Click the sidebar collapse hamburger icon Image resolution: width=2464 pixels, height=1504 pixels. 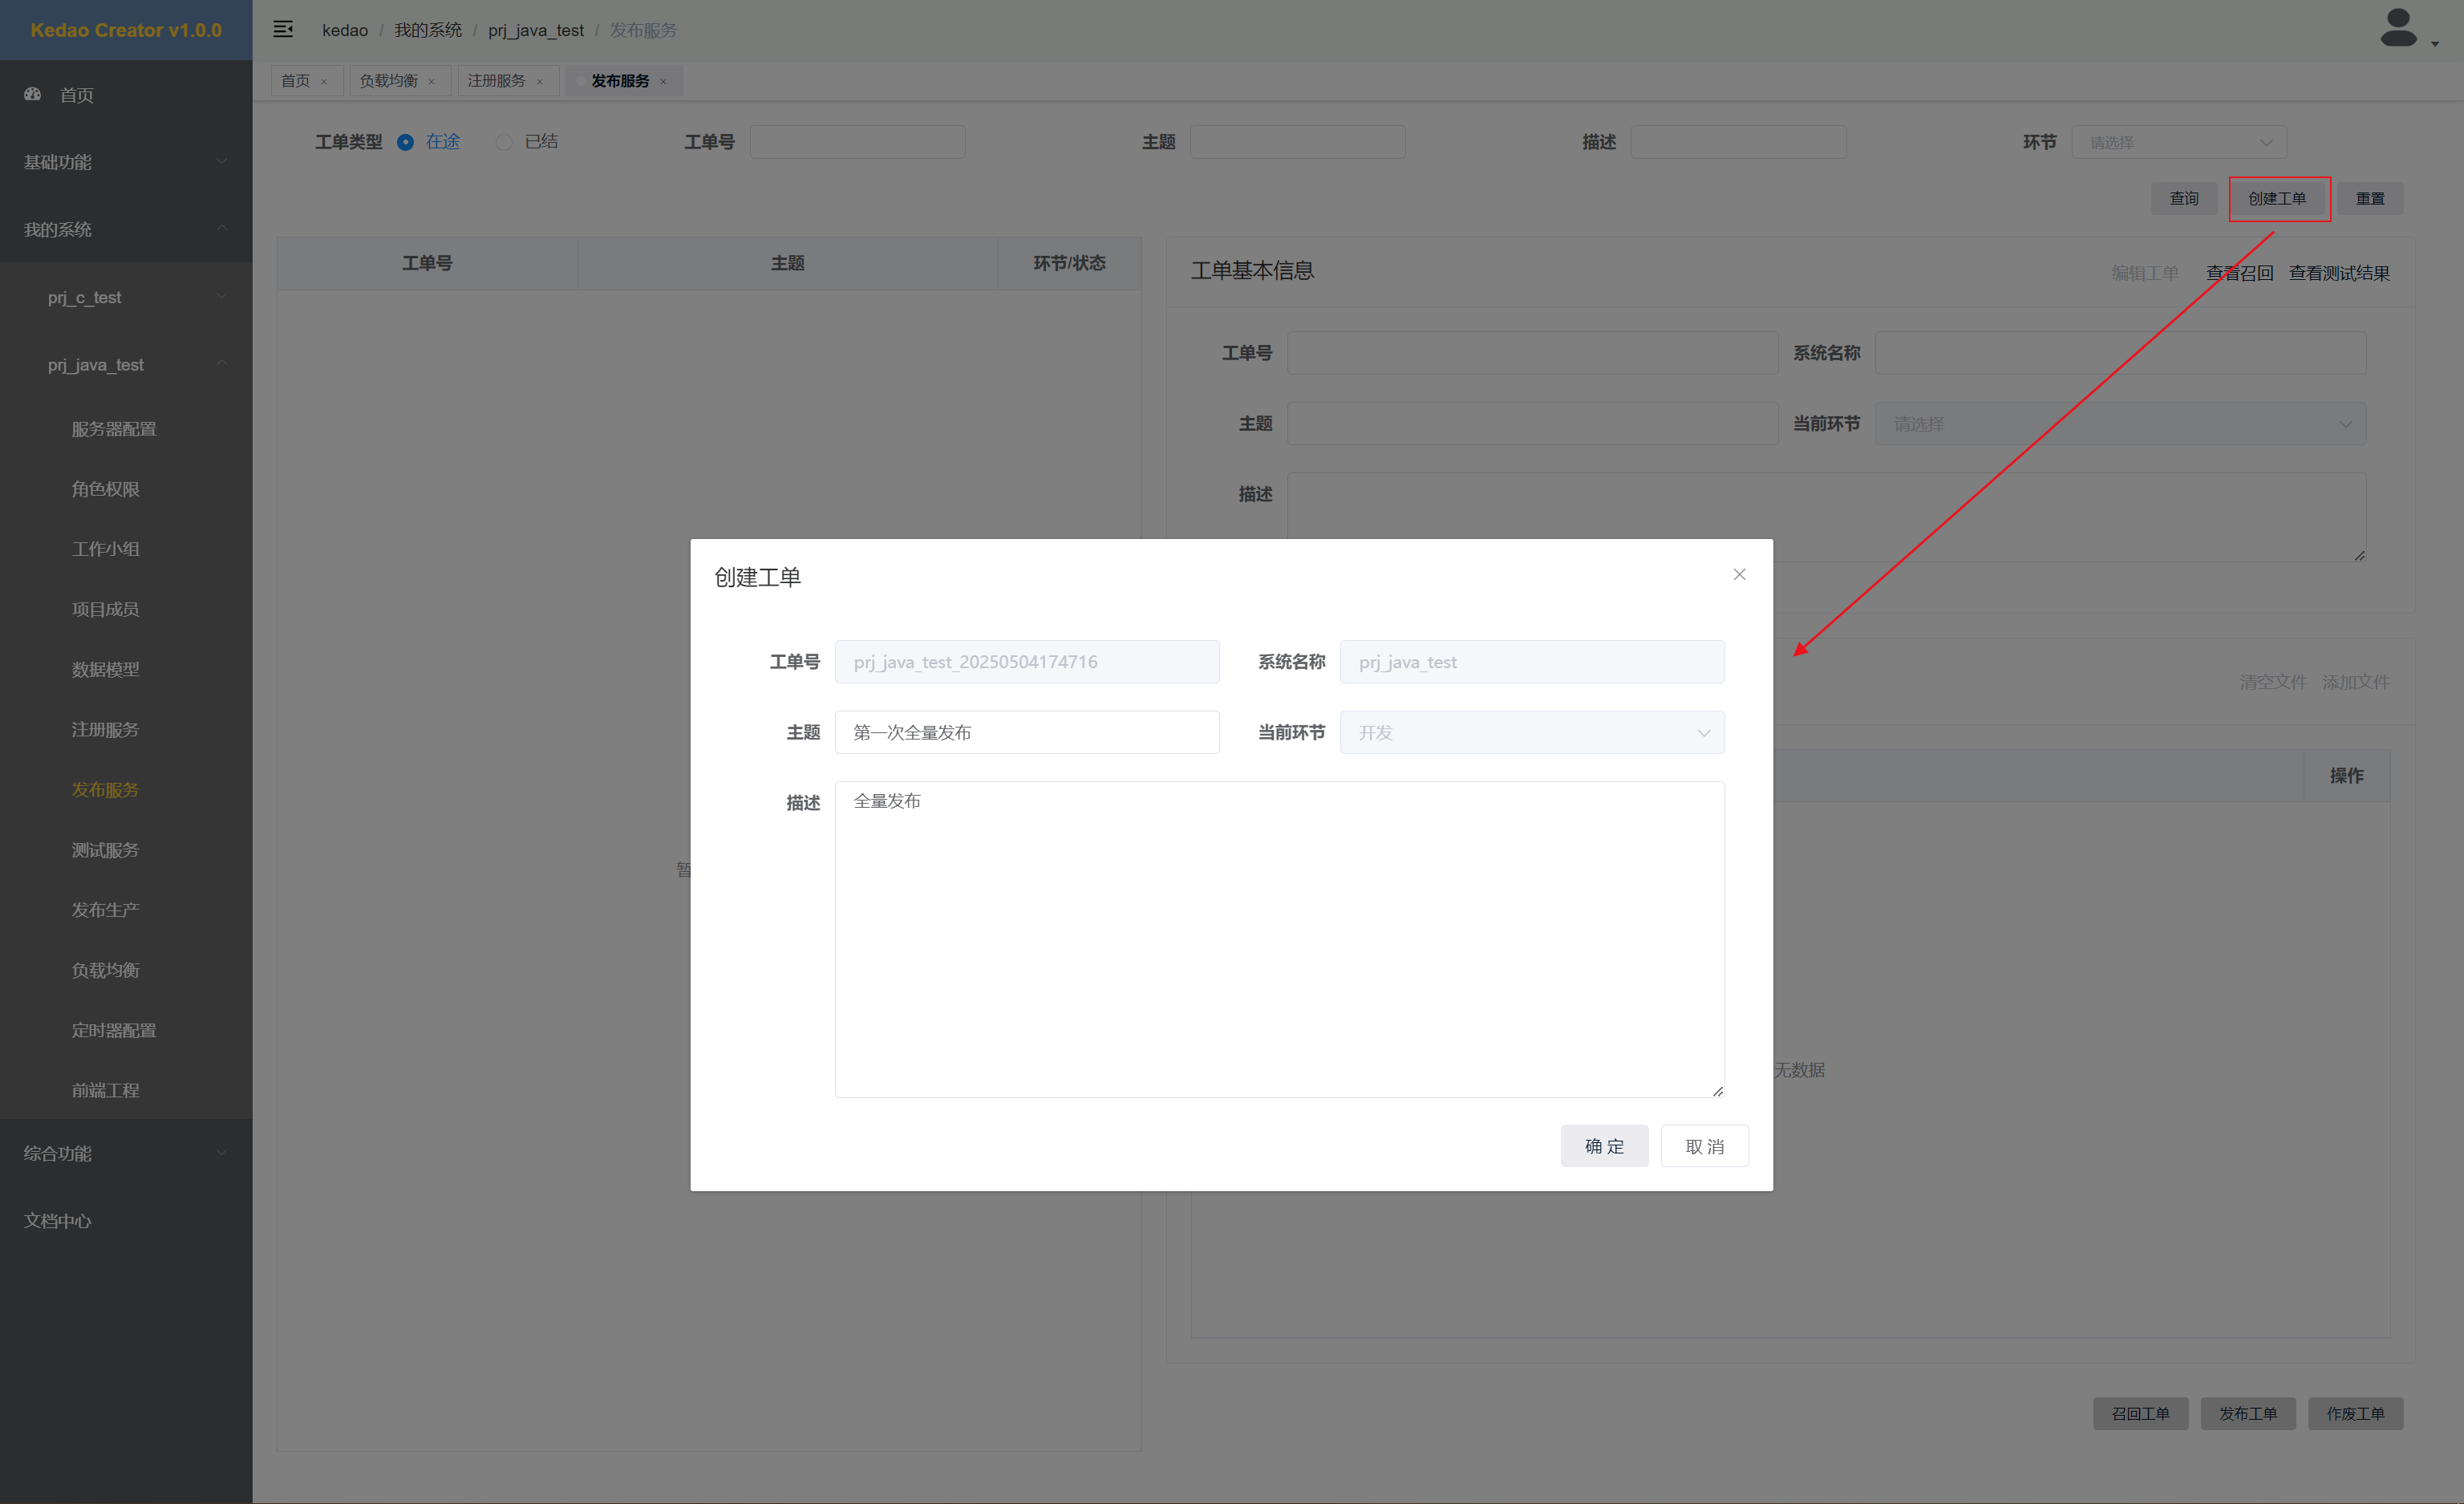pyautogui.click(x=283, y=29)
